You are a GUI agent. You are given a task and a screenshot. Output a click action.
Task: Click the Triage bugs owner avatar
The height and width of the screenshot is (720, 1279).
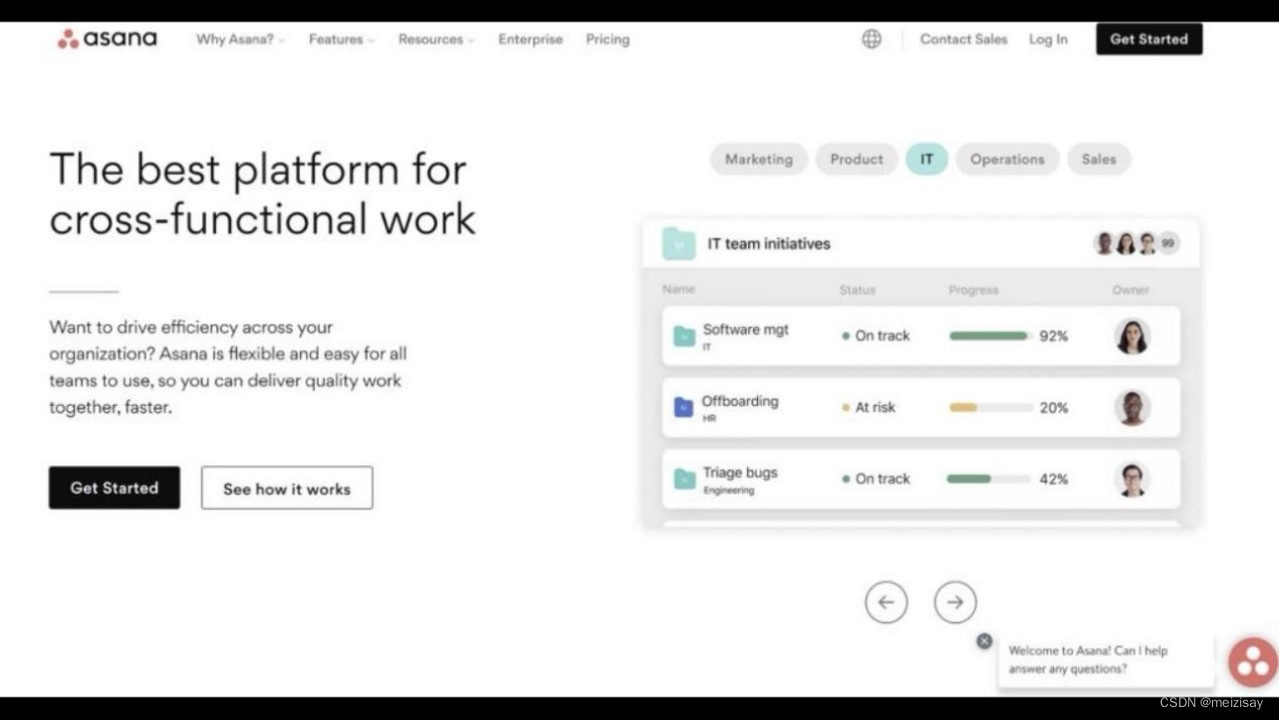(x=1132, y=480)
